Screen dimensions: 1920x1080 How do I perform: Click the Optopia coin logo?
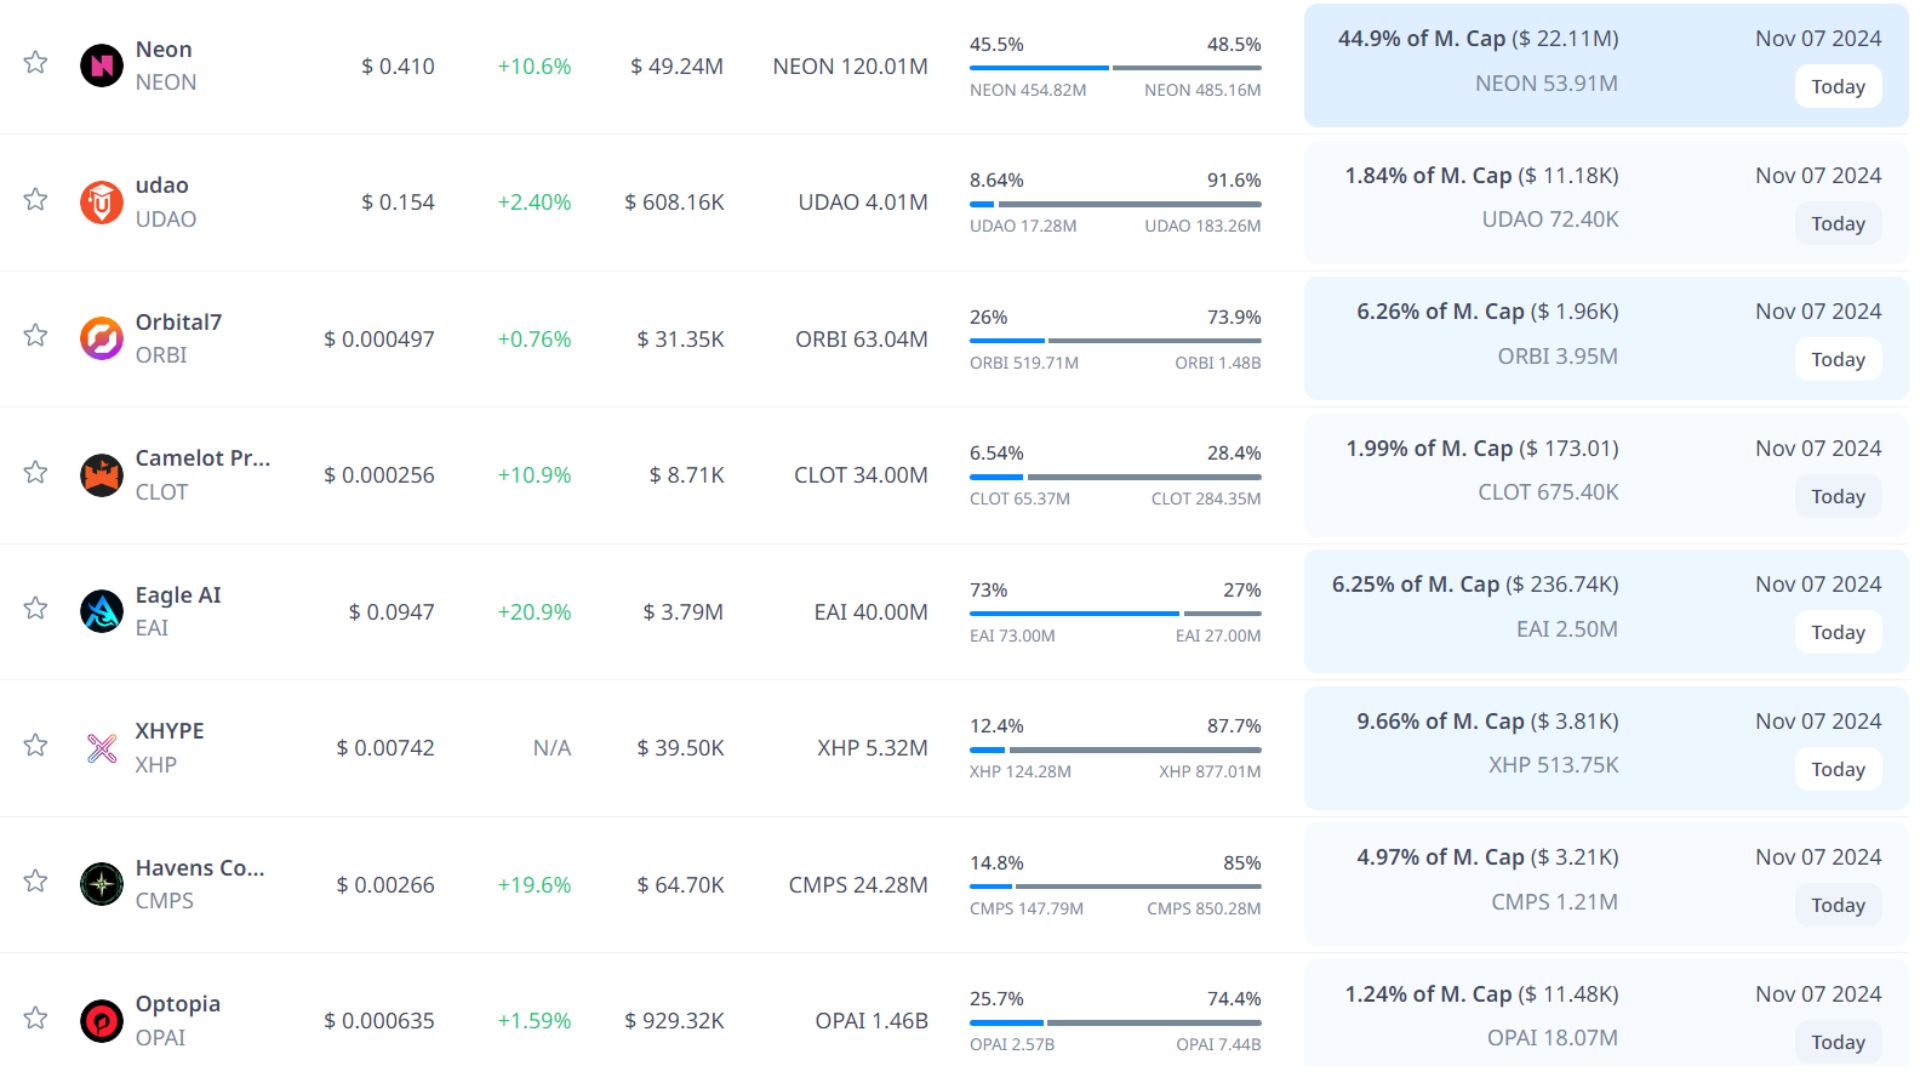coord(101,1021)
